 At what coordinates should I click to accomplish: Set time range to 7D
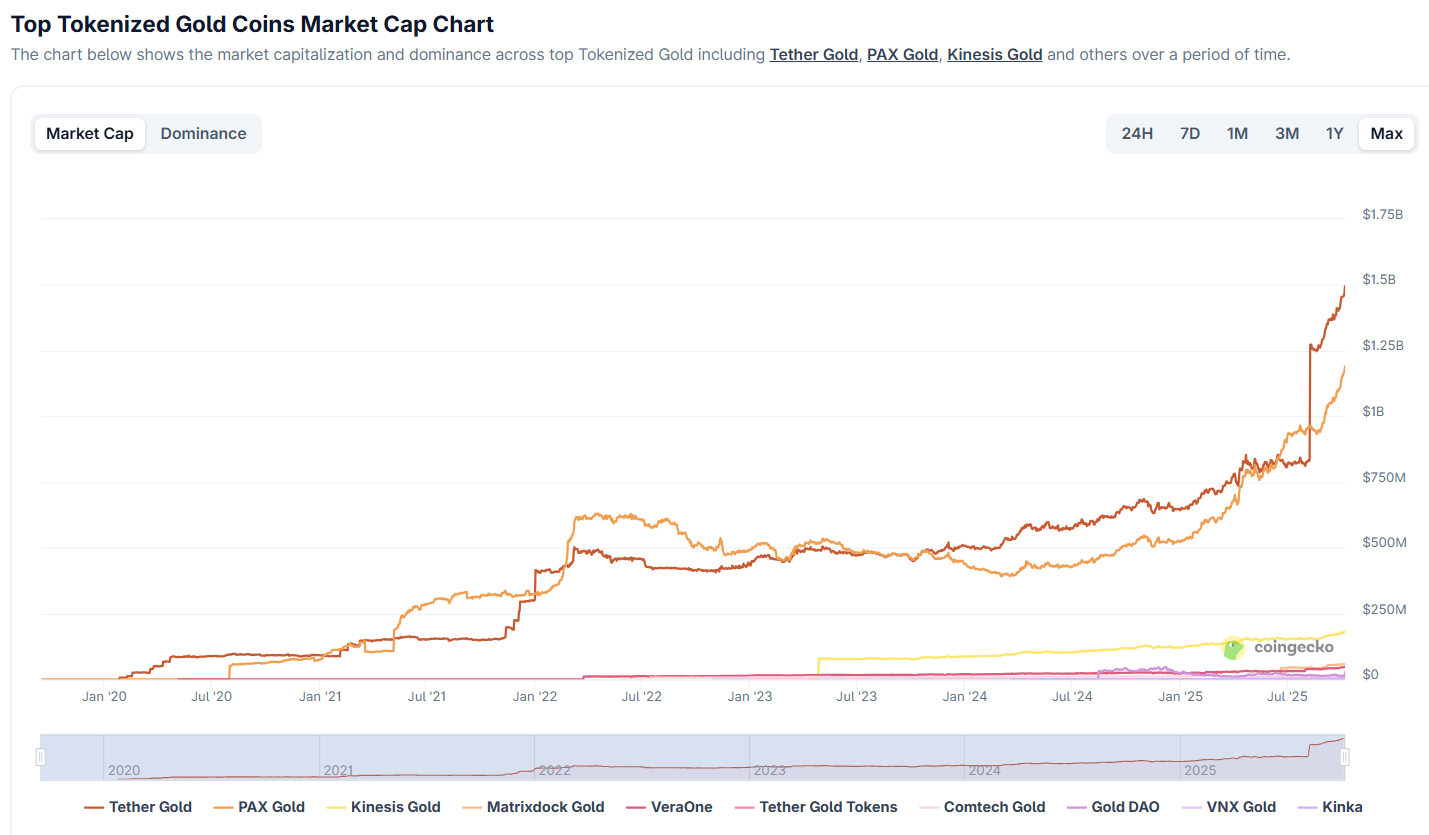tap(1189, 134)
